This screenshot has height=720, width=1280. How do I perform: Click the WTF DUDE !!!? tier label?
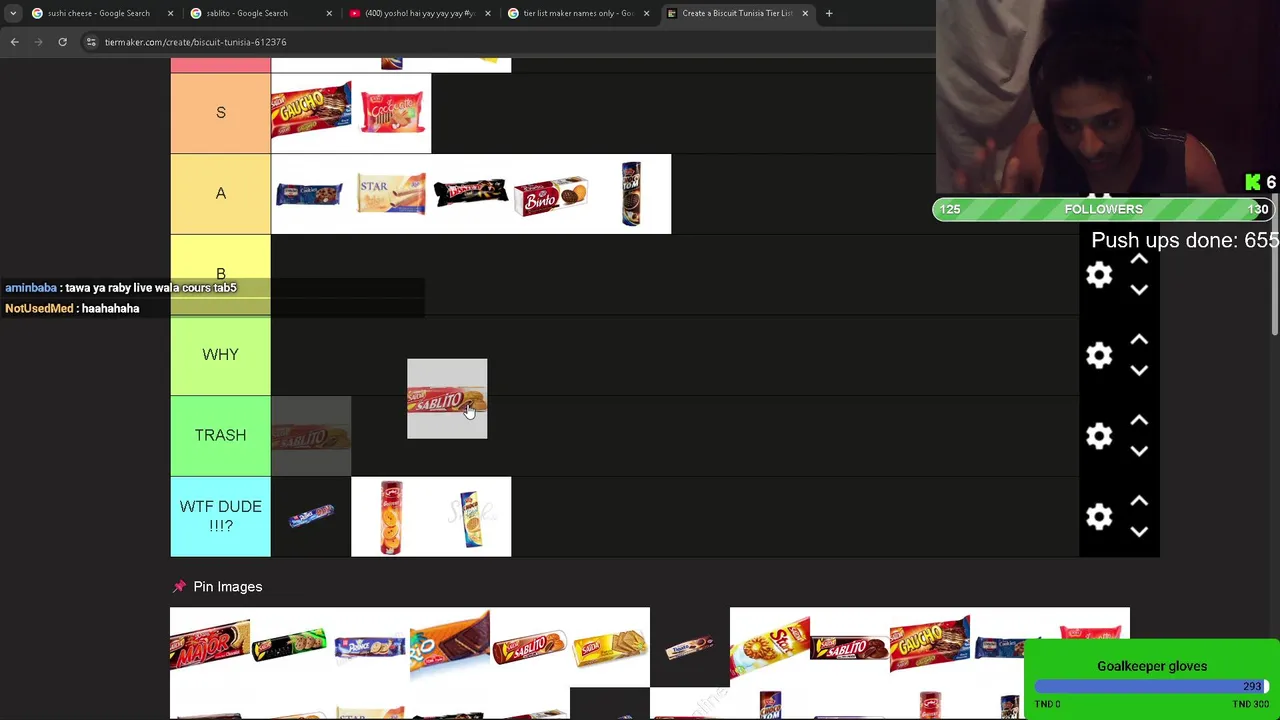220,516
